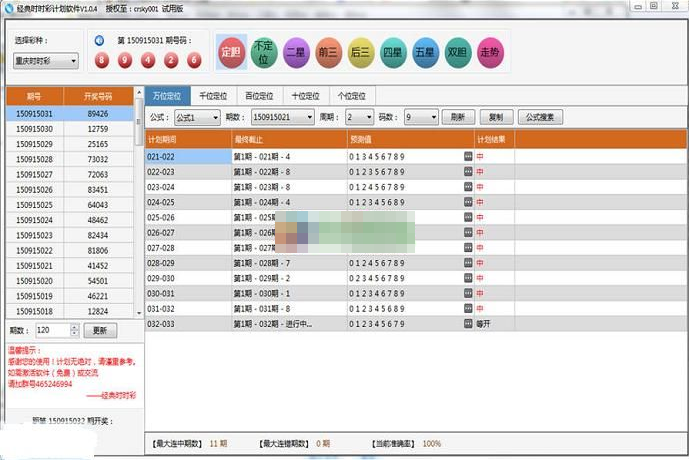Select the 走势 trend icon
The height and width of the screenshot is (460, 689).
[x=490, y=52]
